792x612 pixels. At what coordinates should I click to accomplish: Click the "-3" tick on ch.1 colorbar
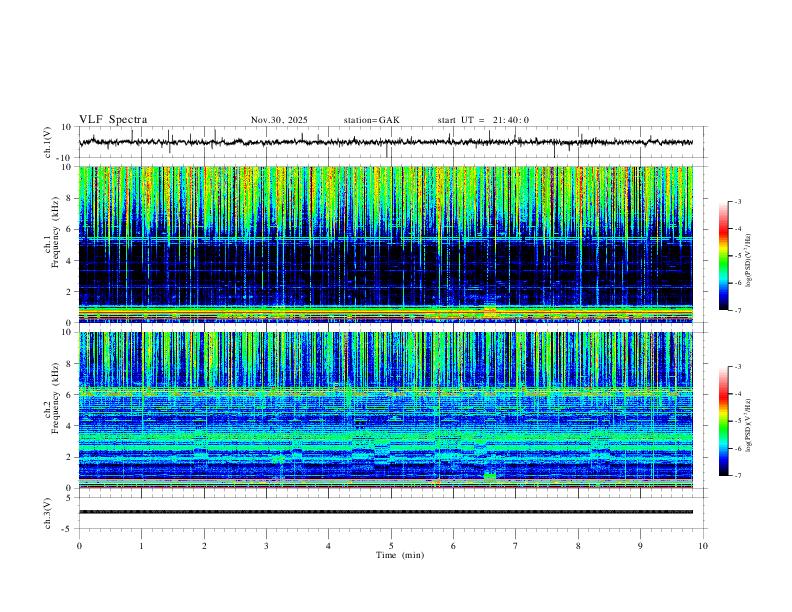pyautogui.click(x=737, y=201)
